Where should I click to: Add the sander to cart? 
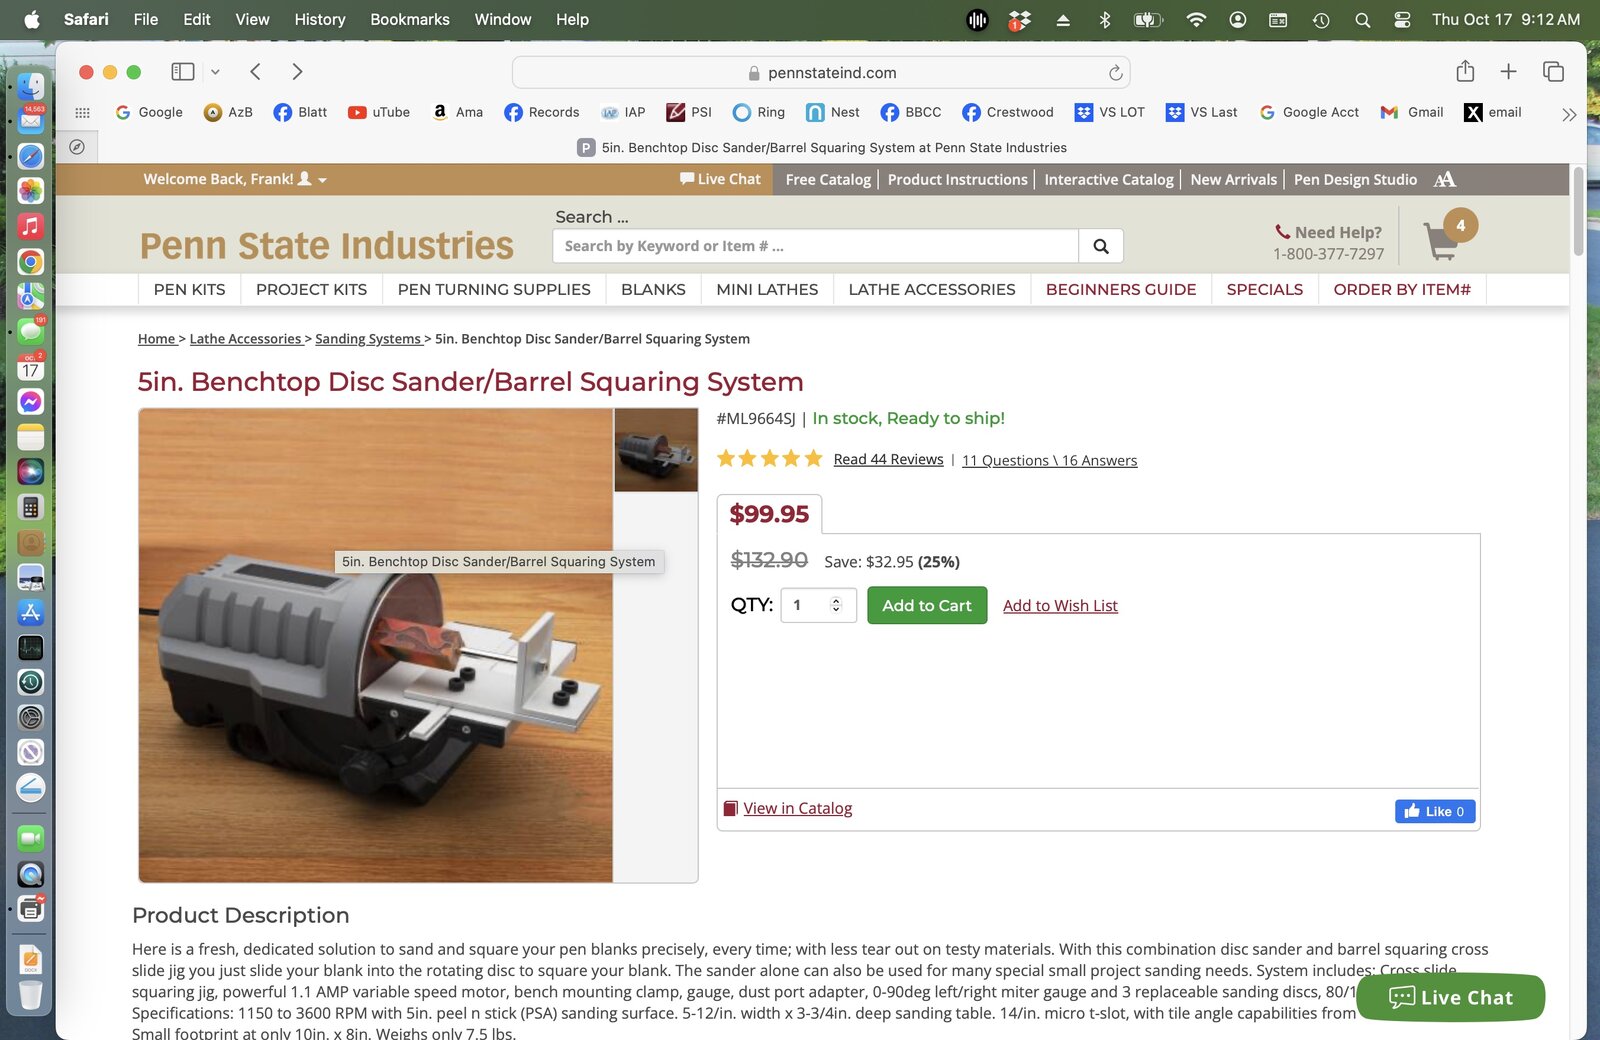[927, 605]
